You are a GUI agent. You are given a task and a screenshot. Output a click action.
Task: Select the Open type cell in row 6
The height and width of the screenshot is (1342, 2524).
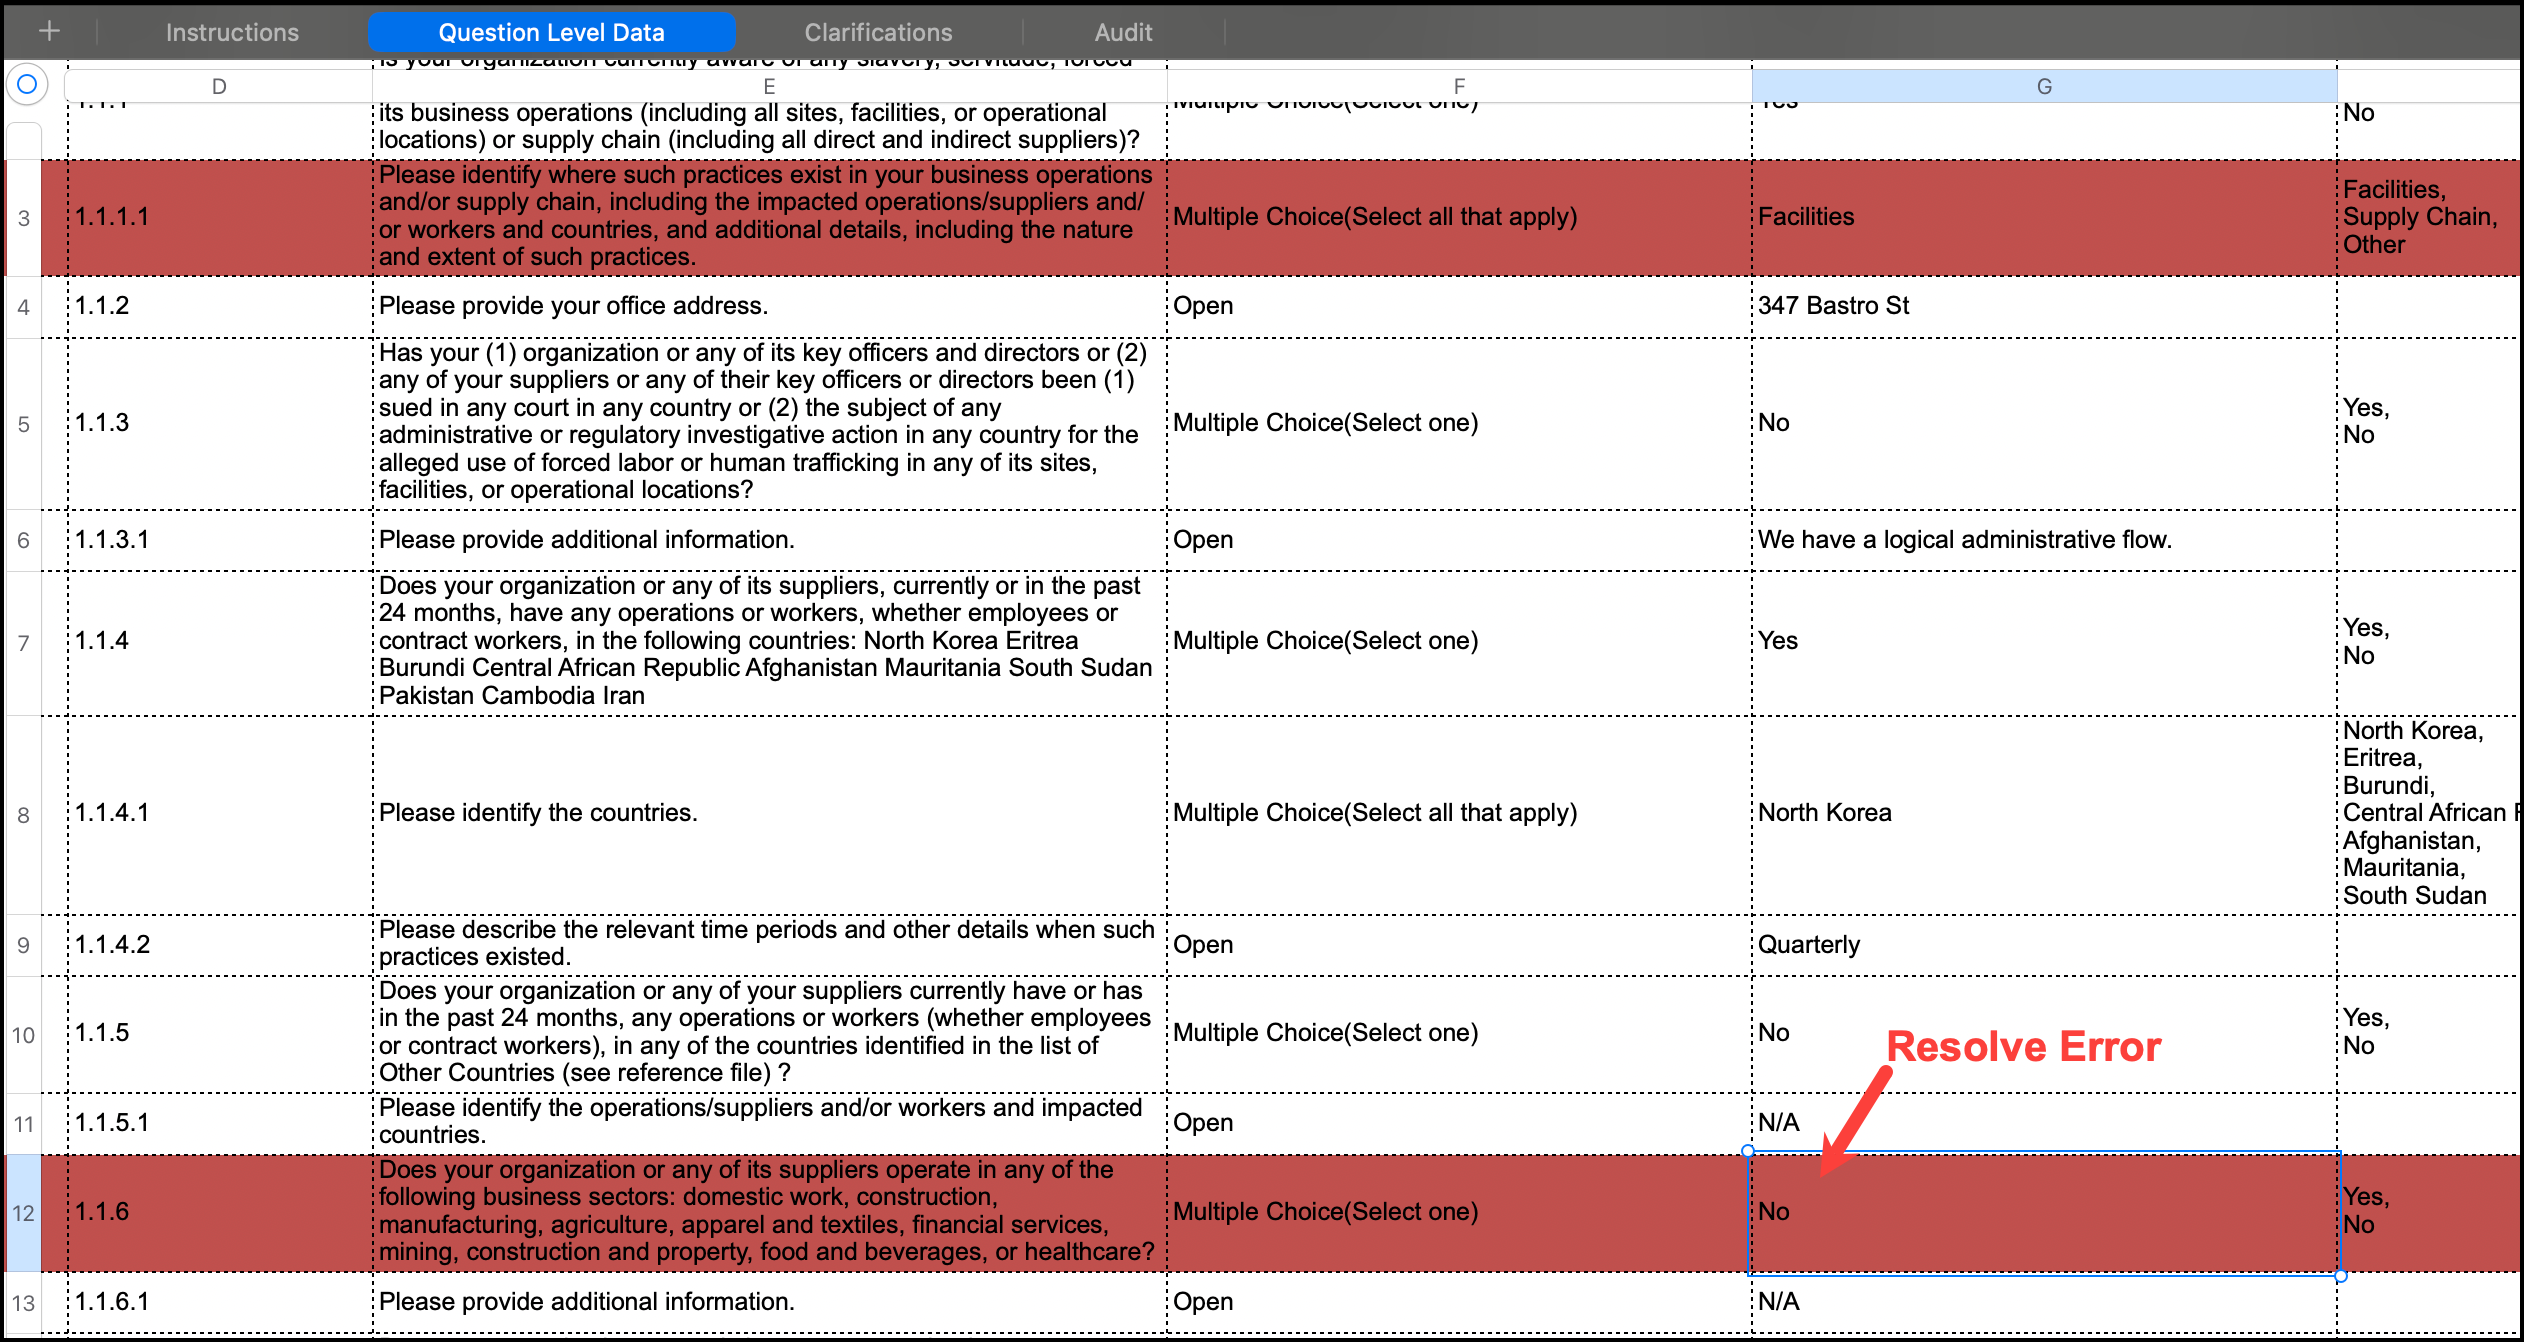pyautogui.click(x=1455, y=539)
